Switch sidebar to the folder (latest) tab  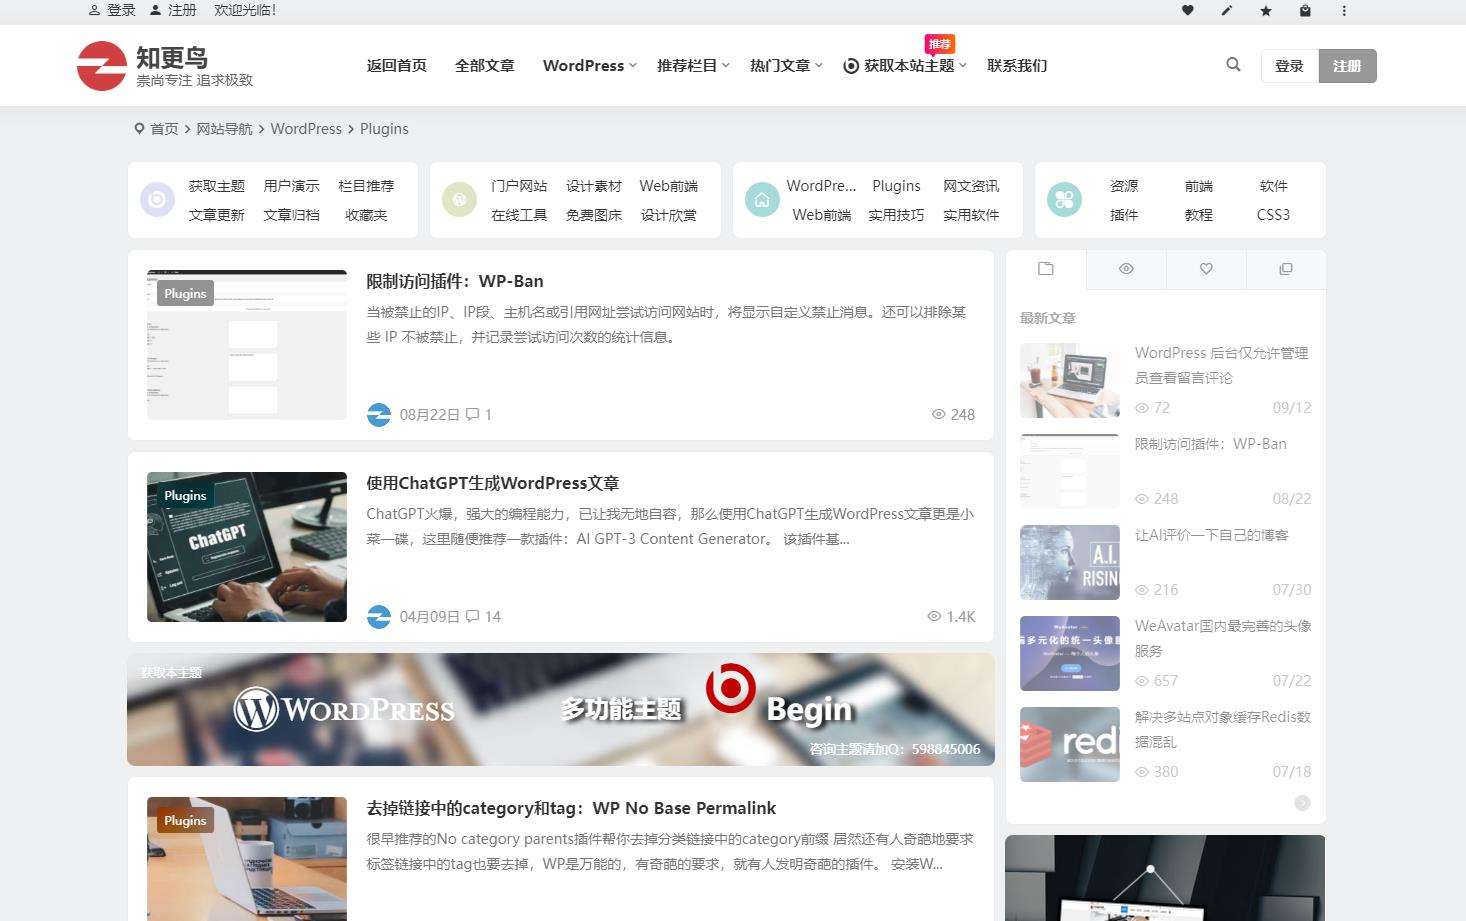1046,269
